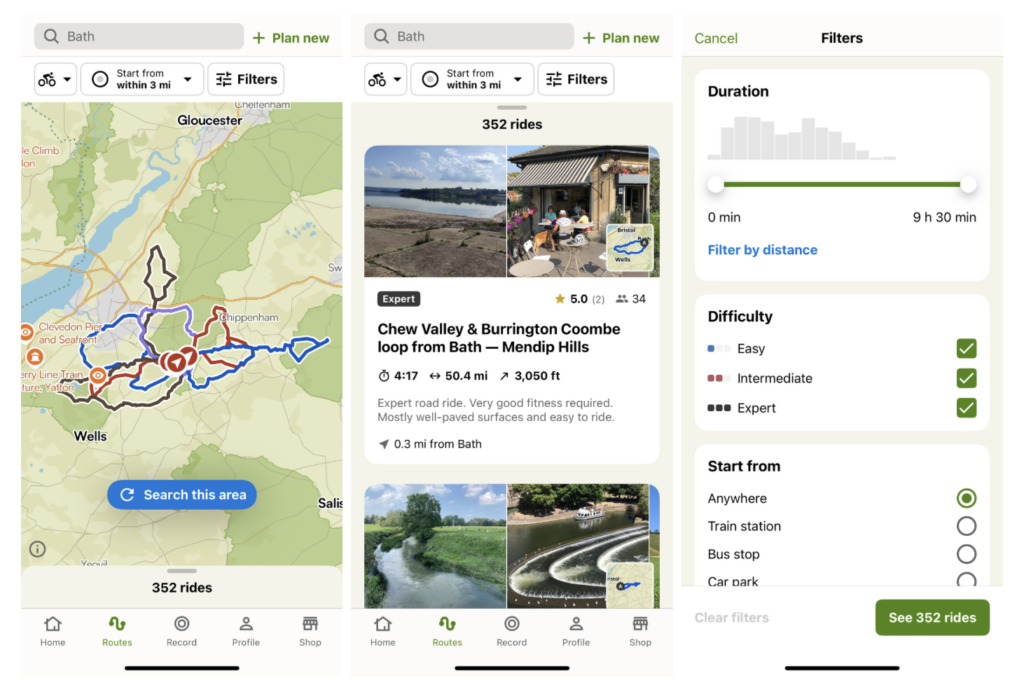Screen dimensions: 1024x692
Task: Uncheck the Intermediate difficulty checkbox
Action: tap(967, 378)
